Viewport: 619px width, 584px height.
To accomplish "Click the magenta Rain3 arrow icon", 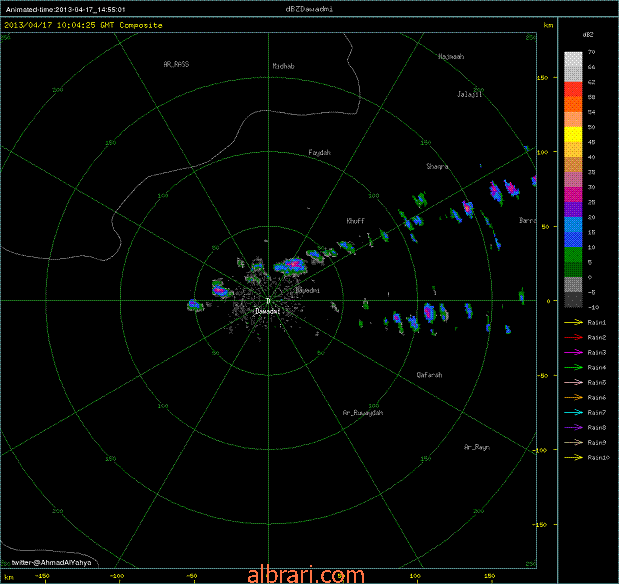I will [574, 352].
